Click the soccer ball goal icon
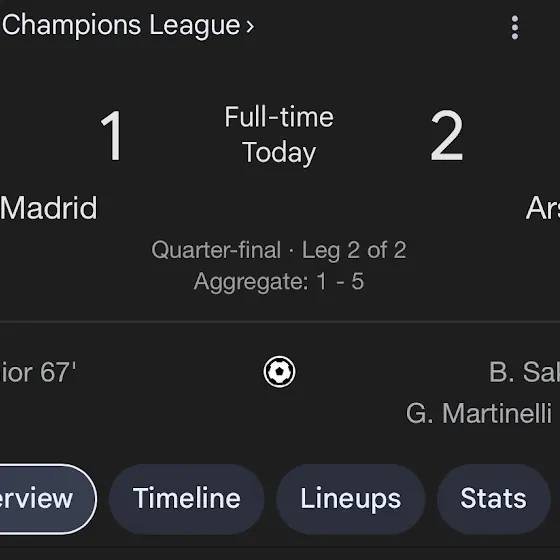This screenshot has height=560, width=560. point(279,372)
